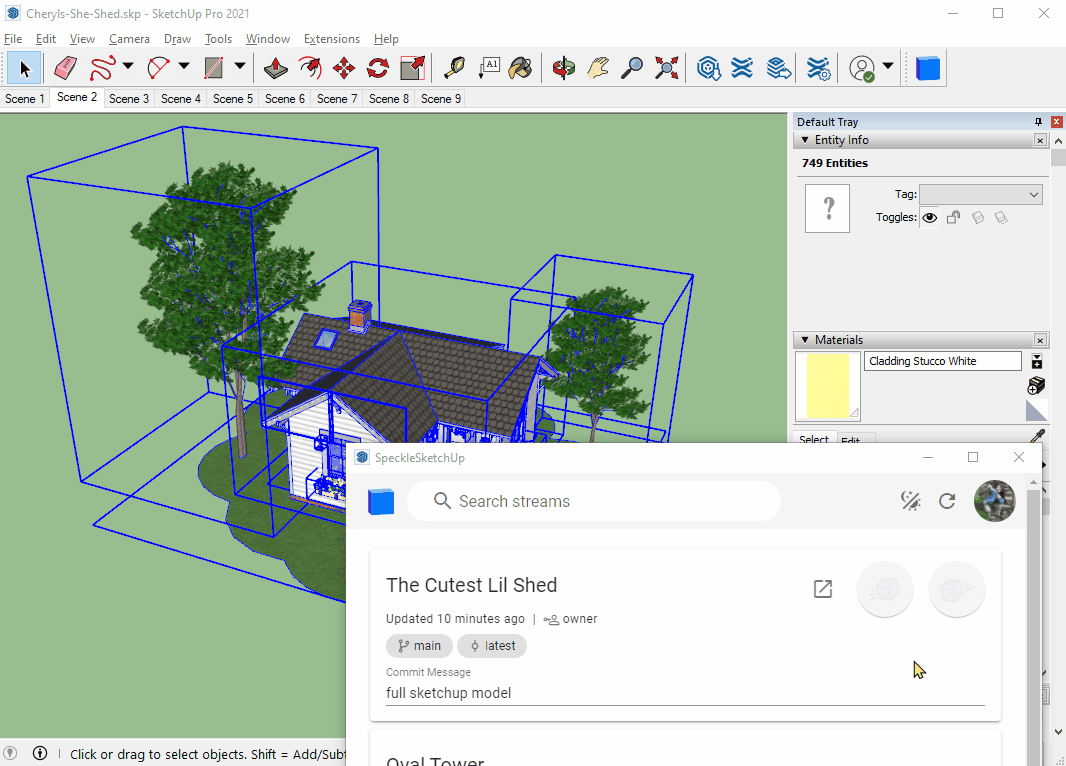This screenshot has height=766, width=1066.
Task: Choose the Freehand line tool
Action: click(103, 68)
